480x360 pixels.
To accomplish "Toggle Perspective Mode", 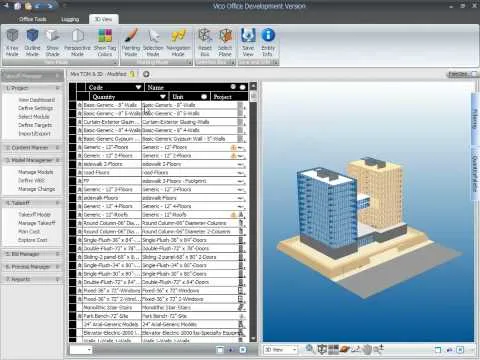I will click(x=77, y=42).
